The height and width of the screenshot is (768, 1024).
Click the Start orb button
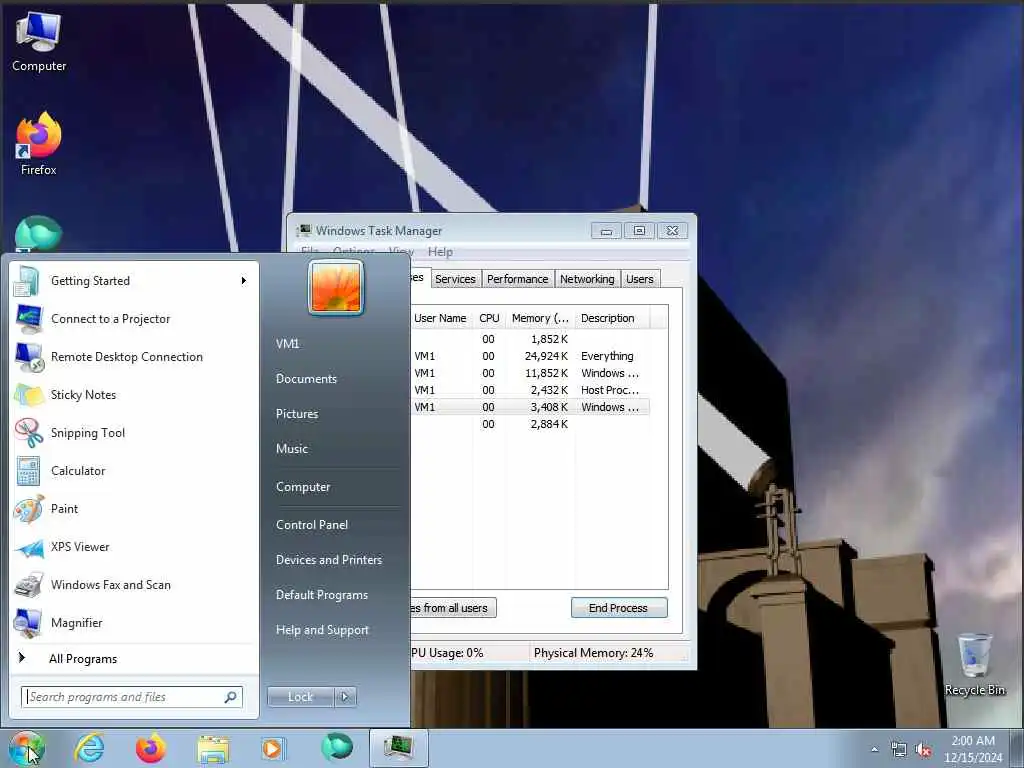click(26, 748)
